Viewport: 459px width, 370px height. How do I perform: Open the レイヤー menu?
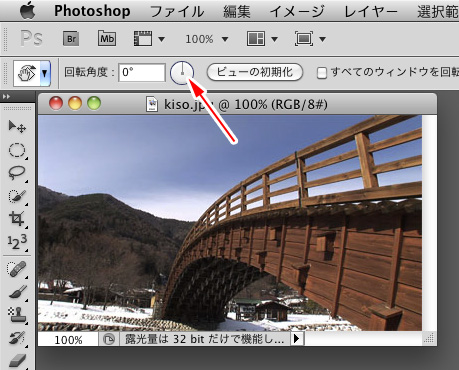pyautogui.click(x=371, y=11)
